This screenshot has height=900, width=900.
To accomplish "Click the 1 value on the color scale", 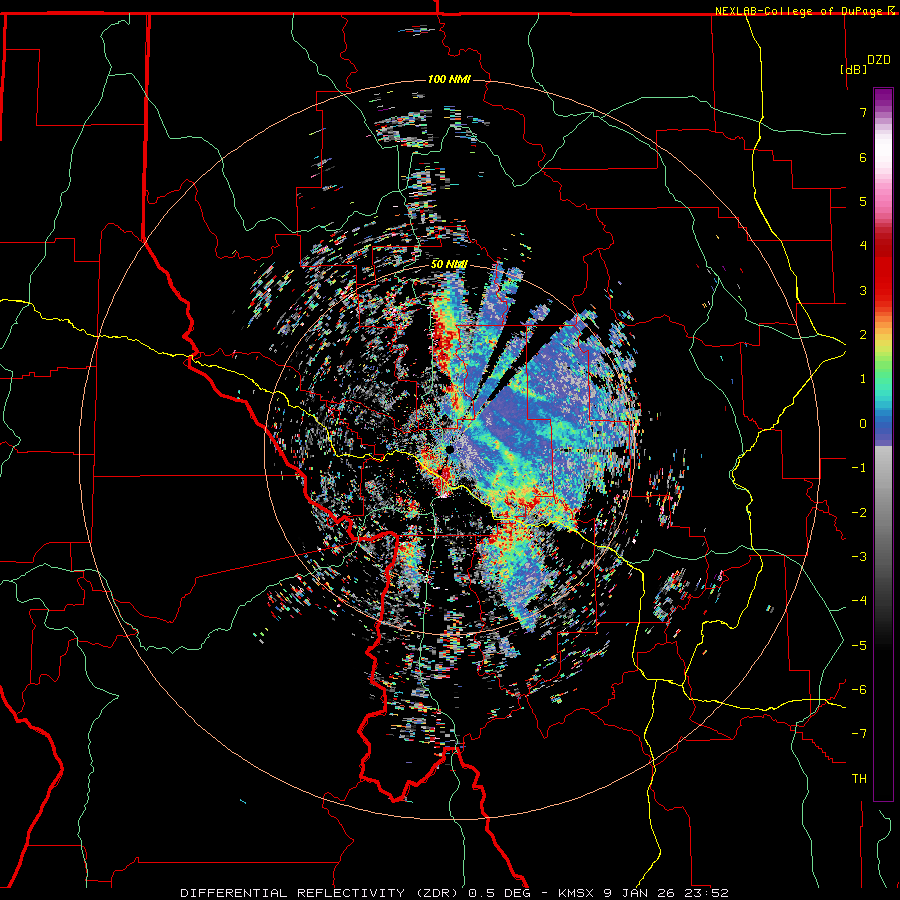I will pos(863,379).
